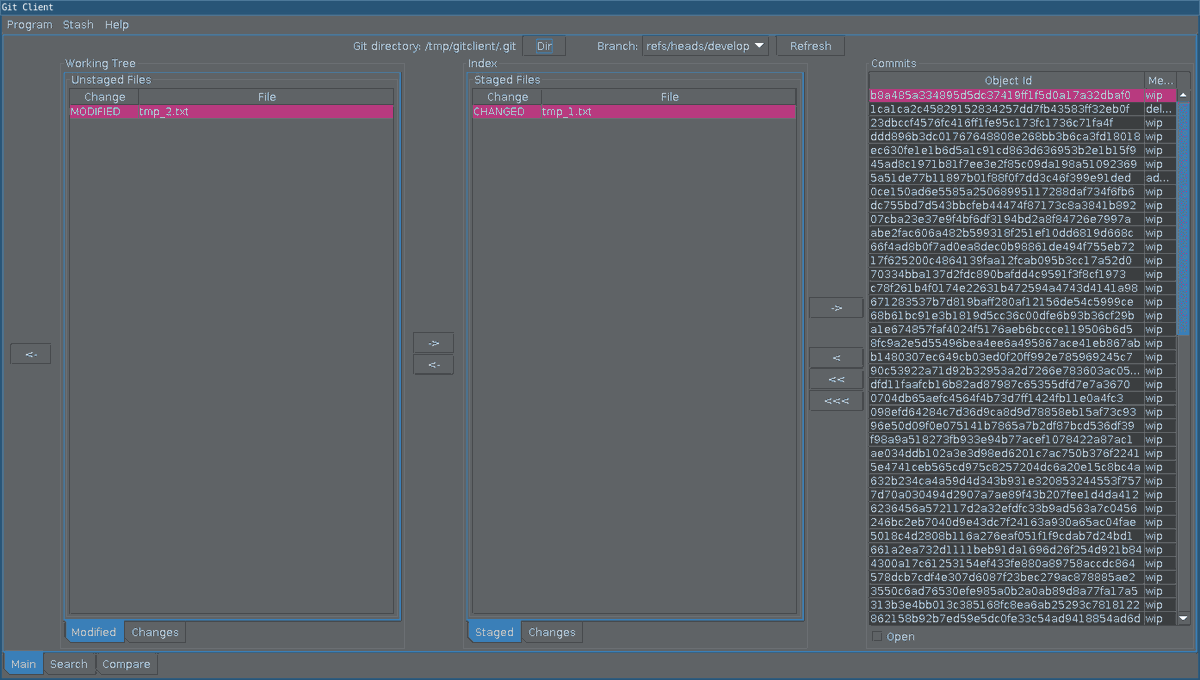Click the double '<<' reset arrow button
The width and height of the screenshot is (1200, 680).
click(836, 379)
